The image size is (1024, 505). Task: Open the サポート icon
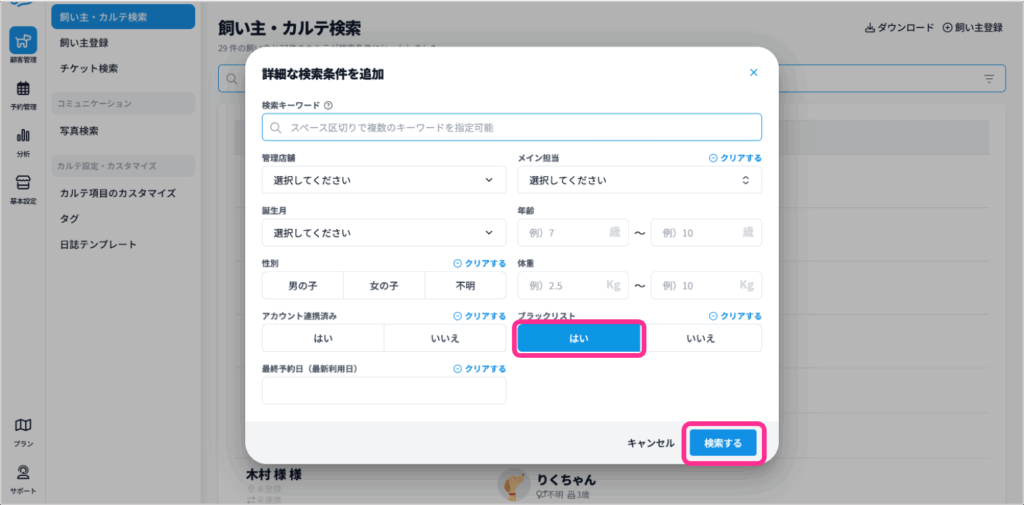click(x=22, y=477)
